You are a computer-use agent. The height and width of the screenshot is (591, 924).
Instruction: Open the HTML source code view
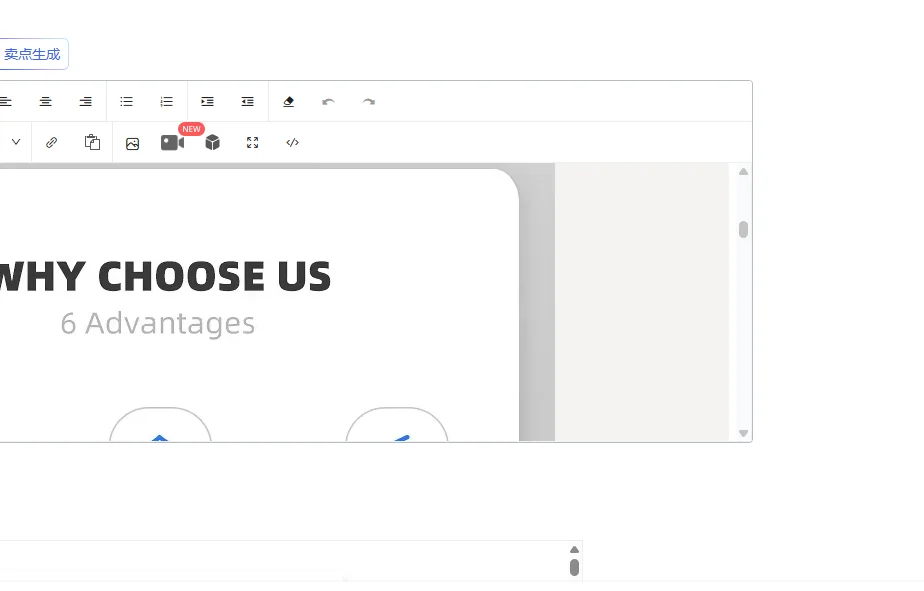pos(293,143)
